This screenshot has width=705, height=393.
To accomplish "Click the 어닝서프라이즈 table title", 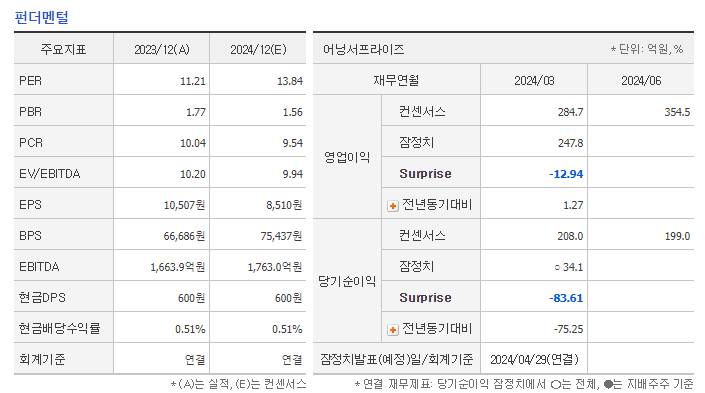I will [363, 49].
